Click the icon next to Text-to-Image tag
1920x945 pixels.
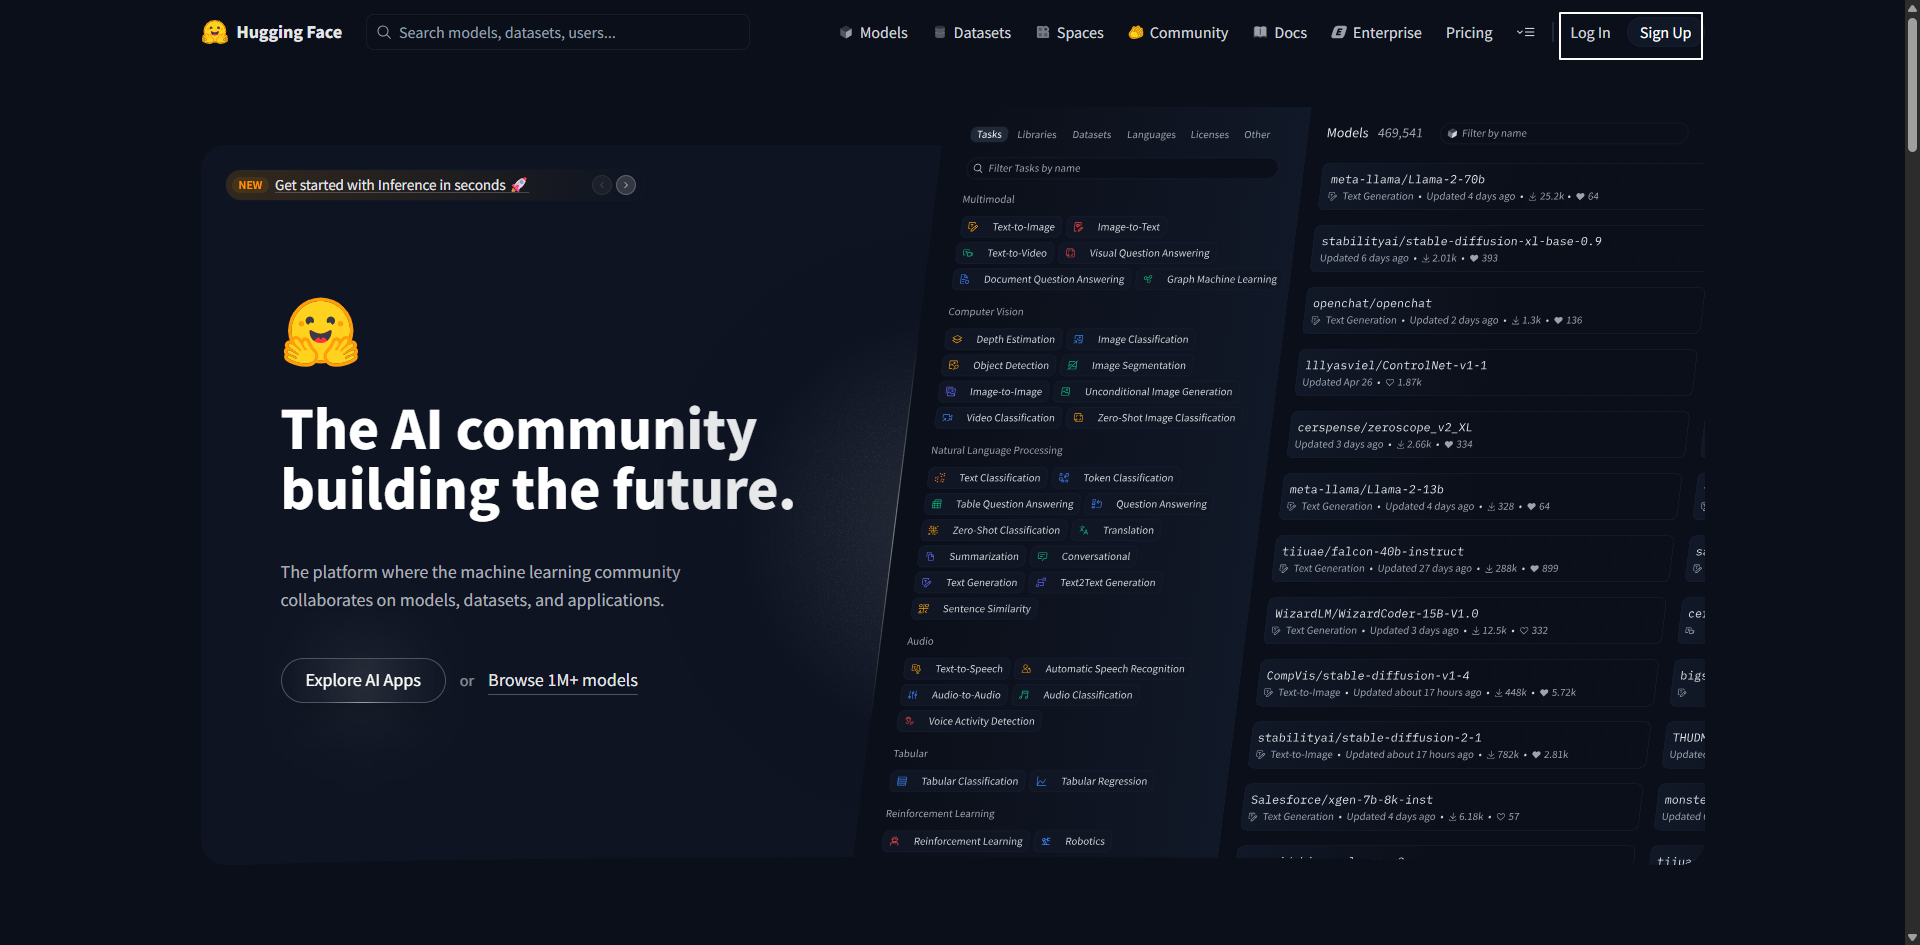pos(973,227)
